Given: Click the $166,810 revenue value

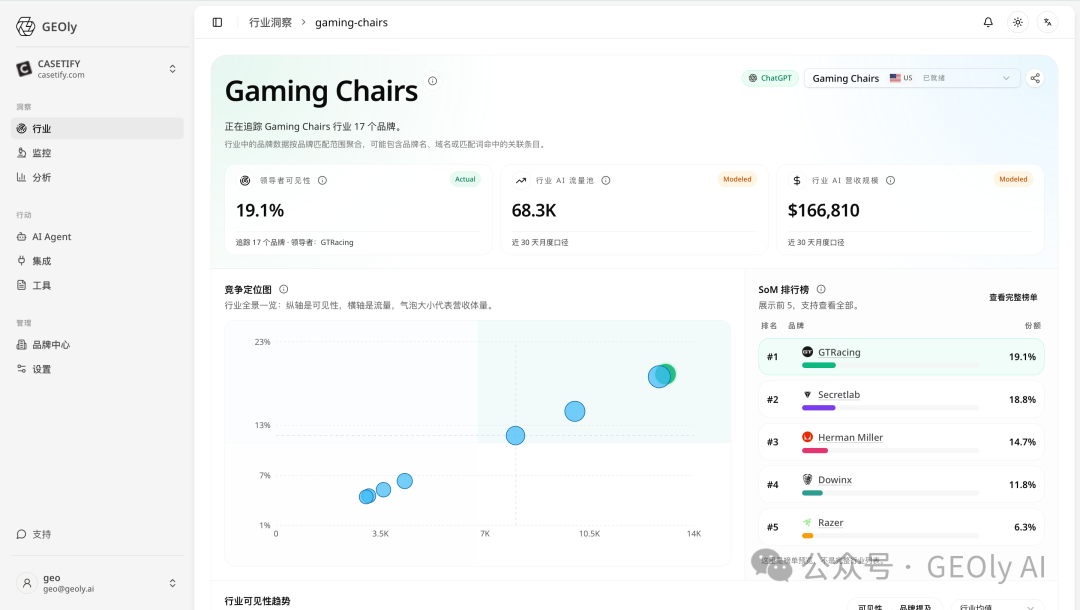Looking at the screenshot, I should pyautogui.click(x=823, y=211).
